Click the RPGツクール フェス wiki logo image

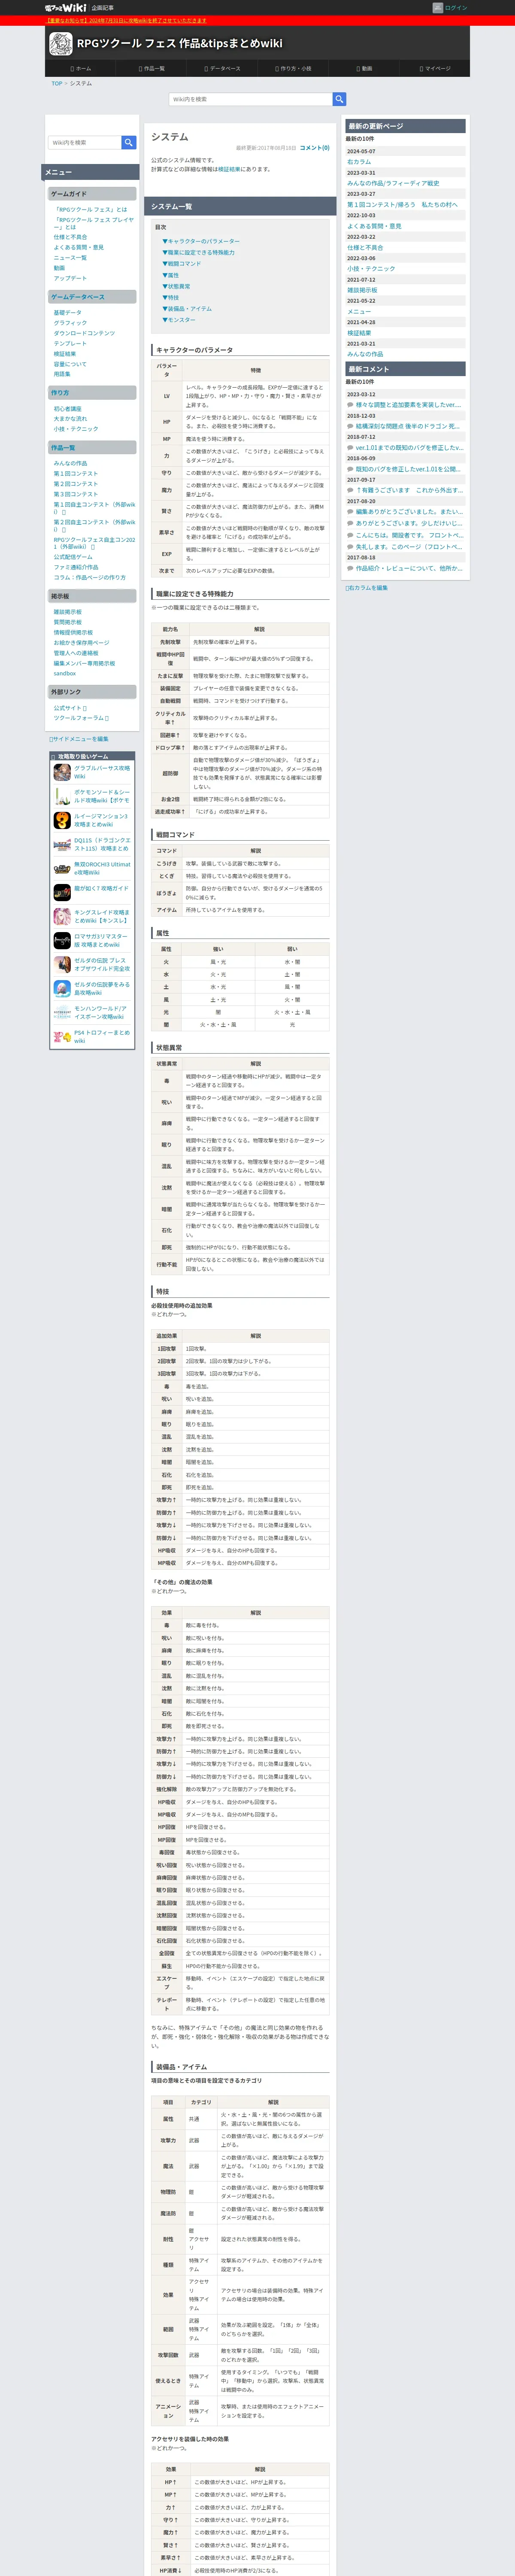pyautogui.click(x=60, y=43)
